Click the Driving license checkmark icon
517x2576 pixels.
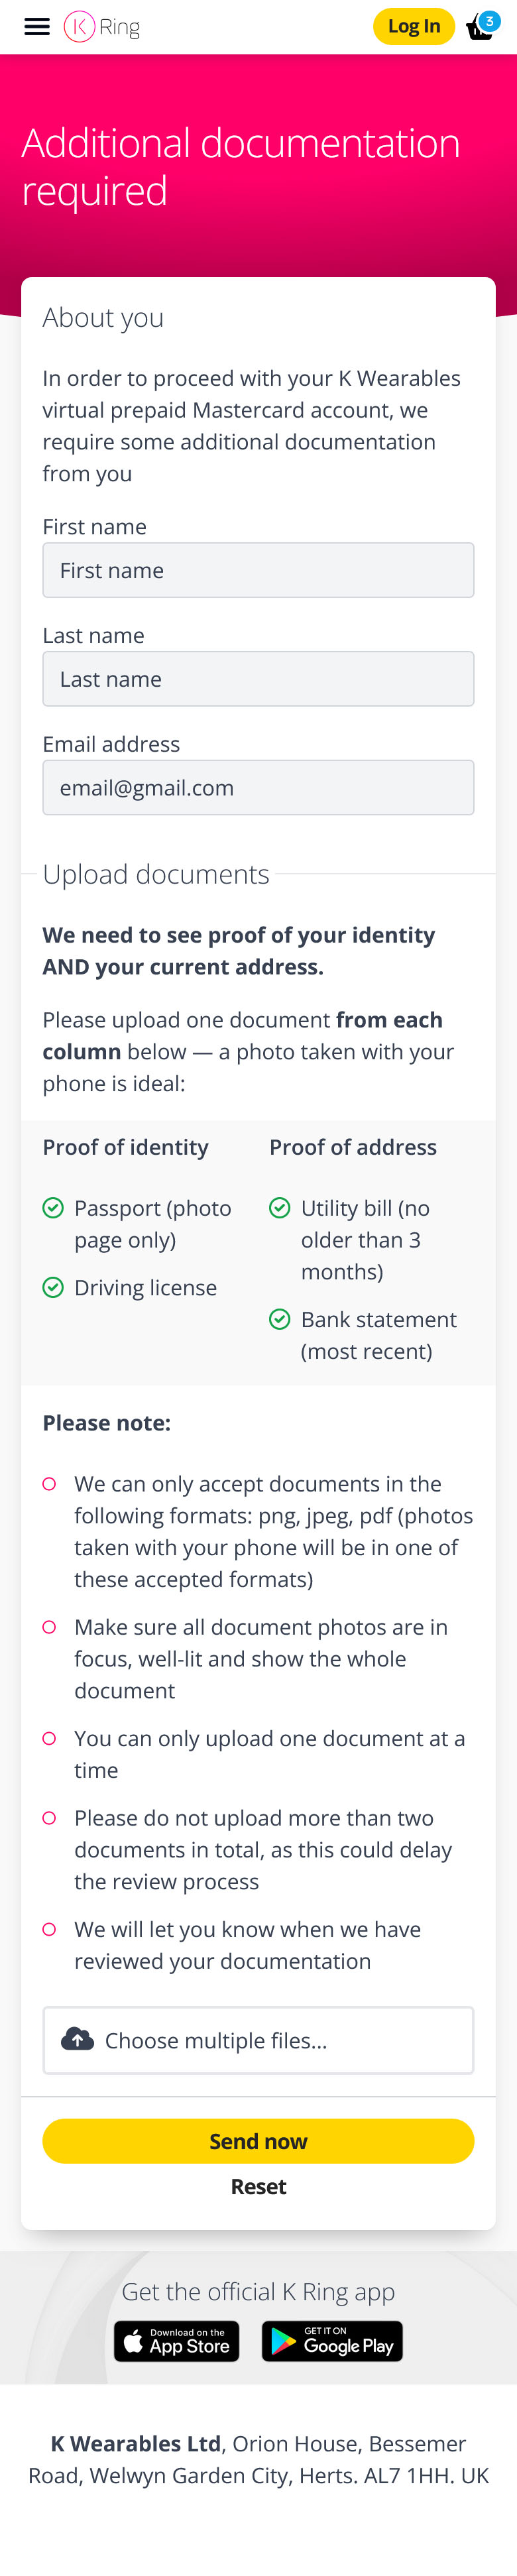point(53,1287)
